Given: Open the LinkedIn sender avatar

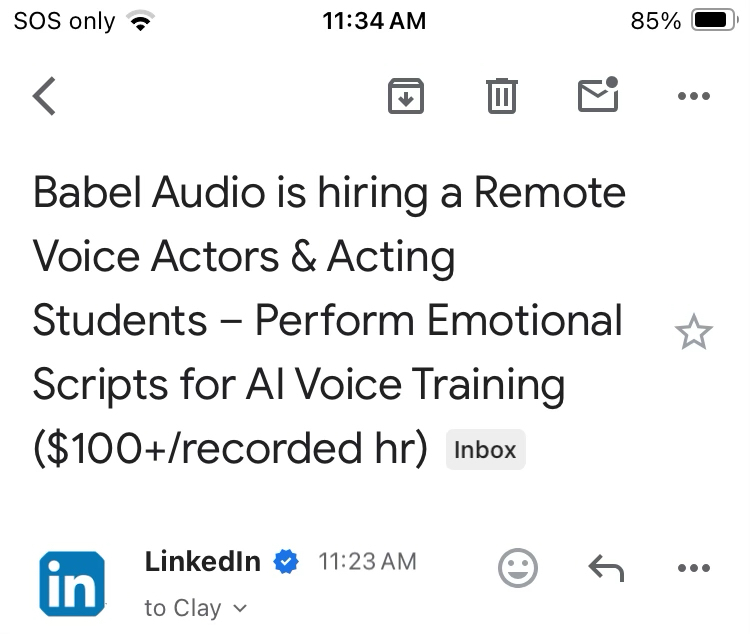Looking at the screenshot, I should (x=71, y=584).
